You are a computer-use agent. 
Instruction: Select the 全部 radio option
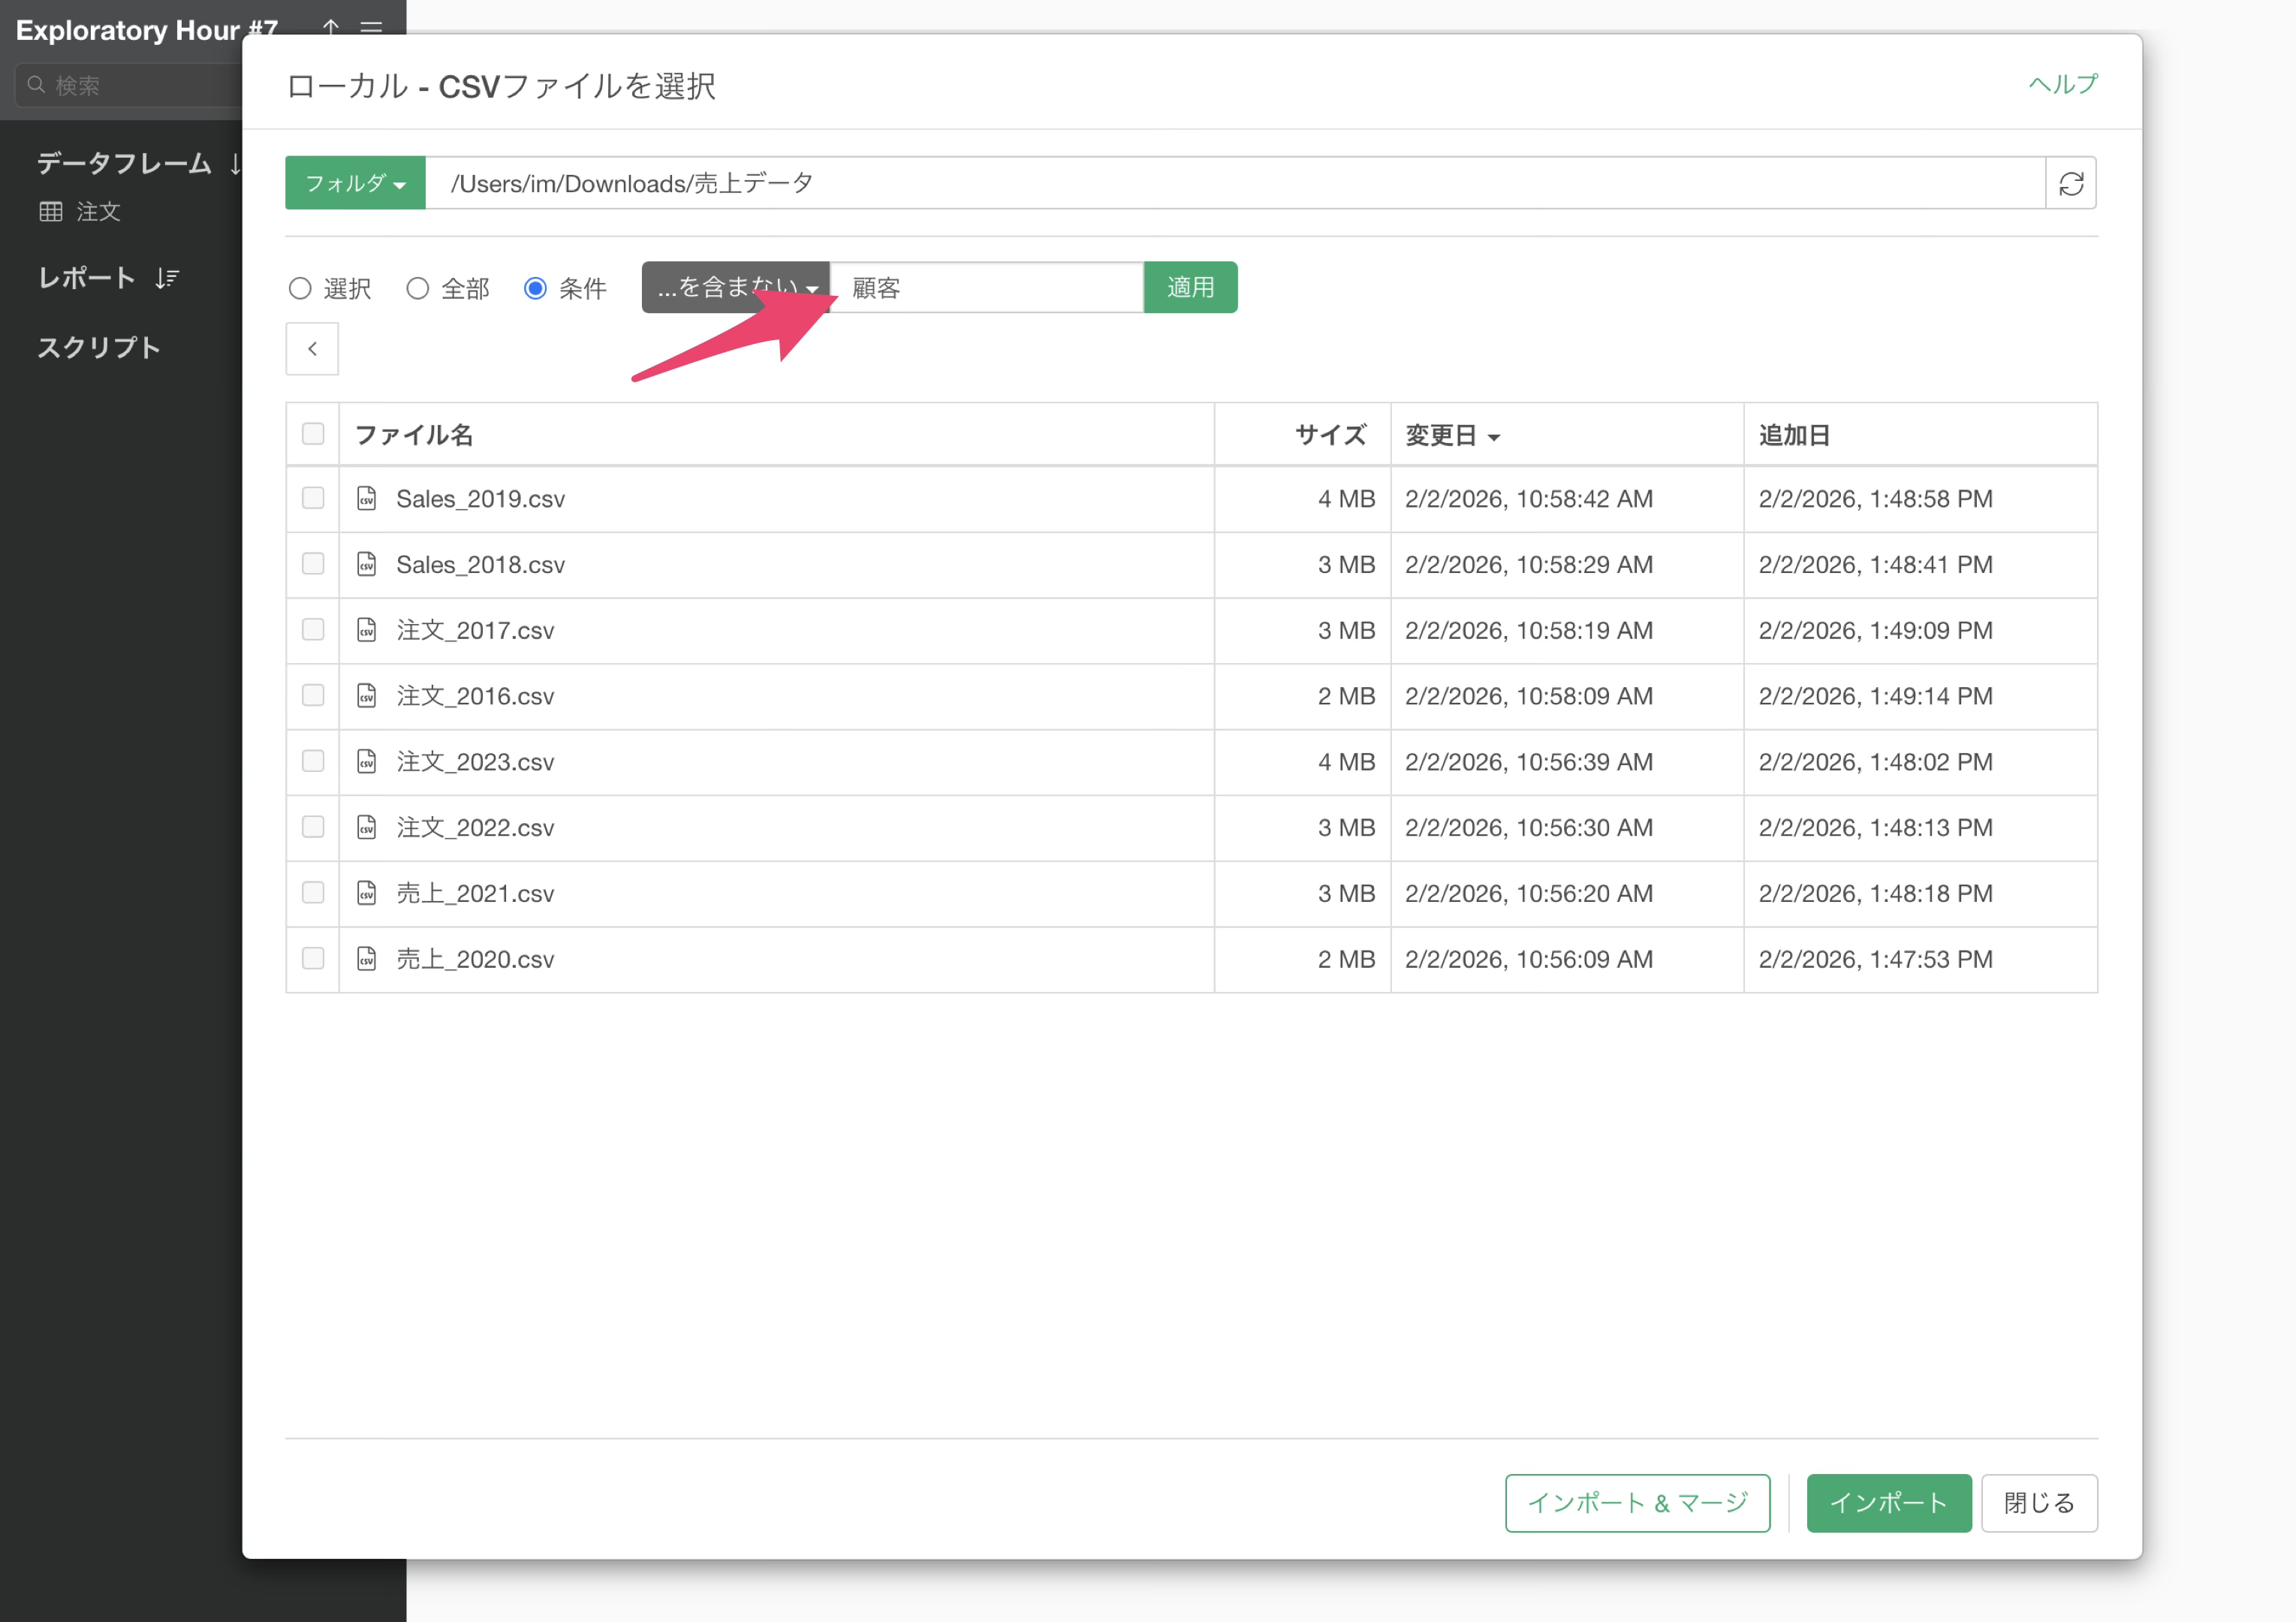(x=418, y=289)
